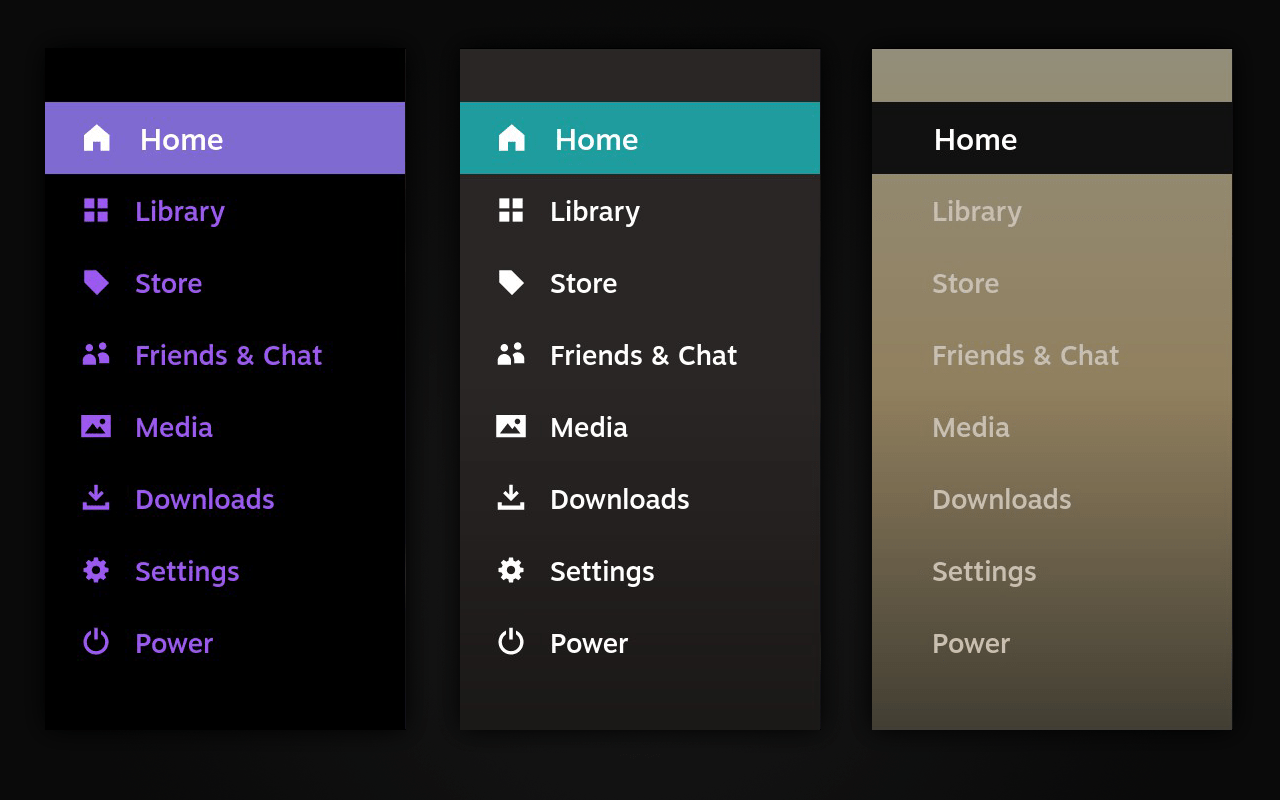Select Settings in the tan sidebar

(x=984, y=571)
